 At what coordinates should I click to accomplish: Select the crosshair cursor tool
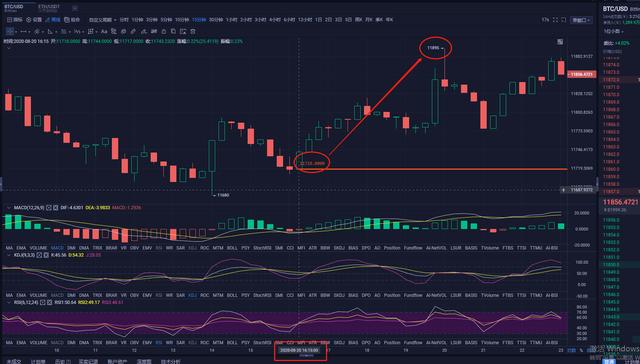tap(9, 31)
